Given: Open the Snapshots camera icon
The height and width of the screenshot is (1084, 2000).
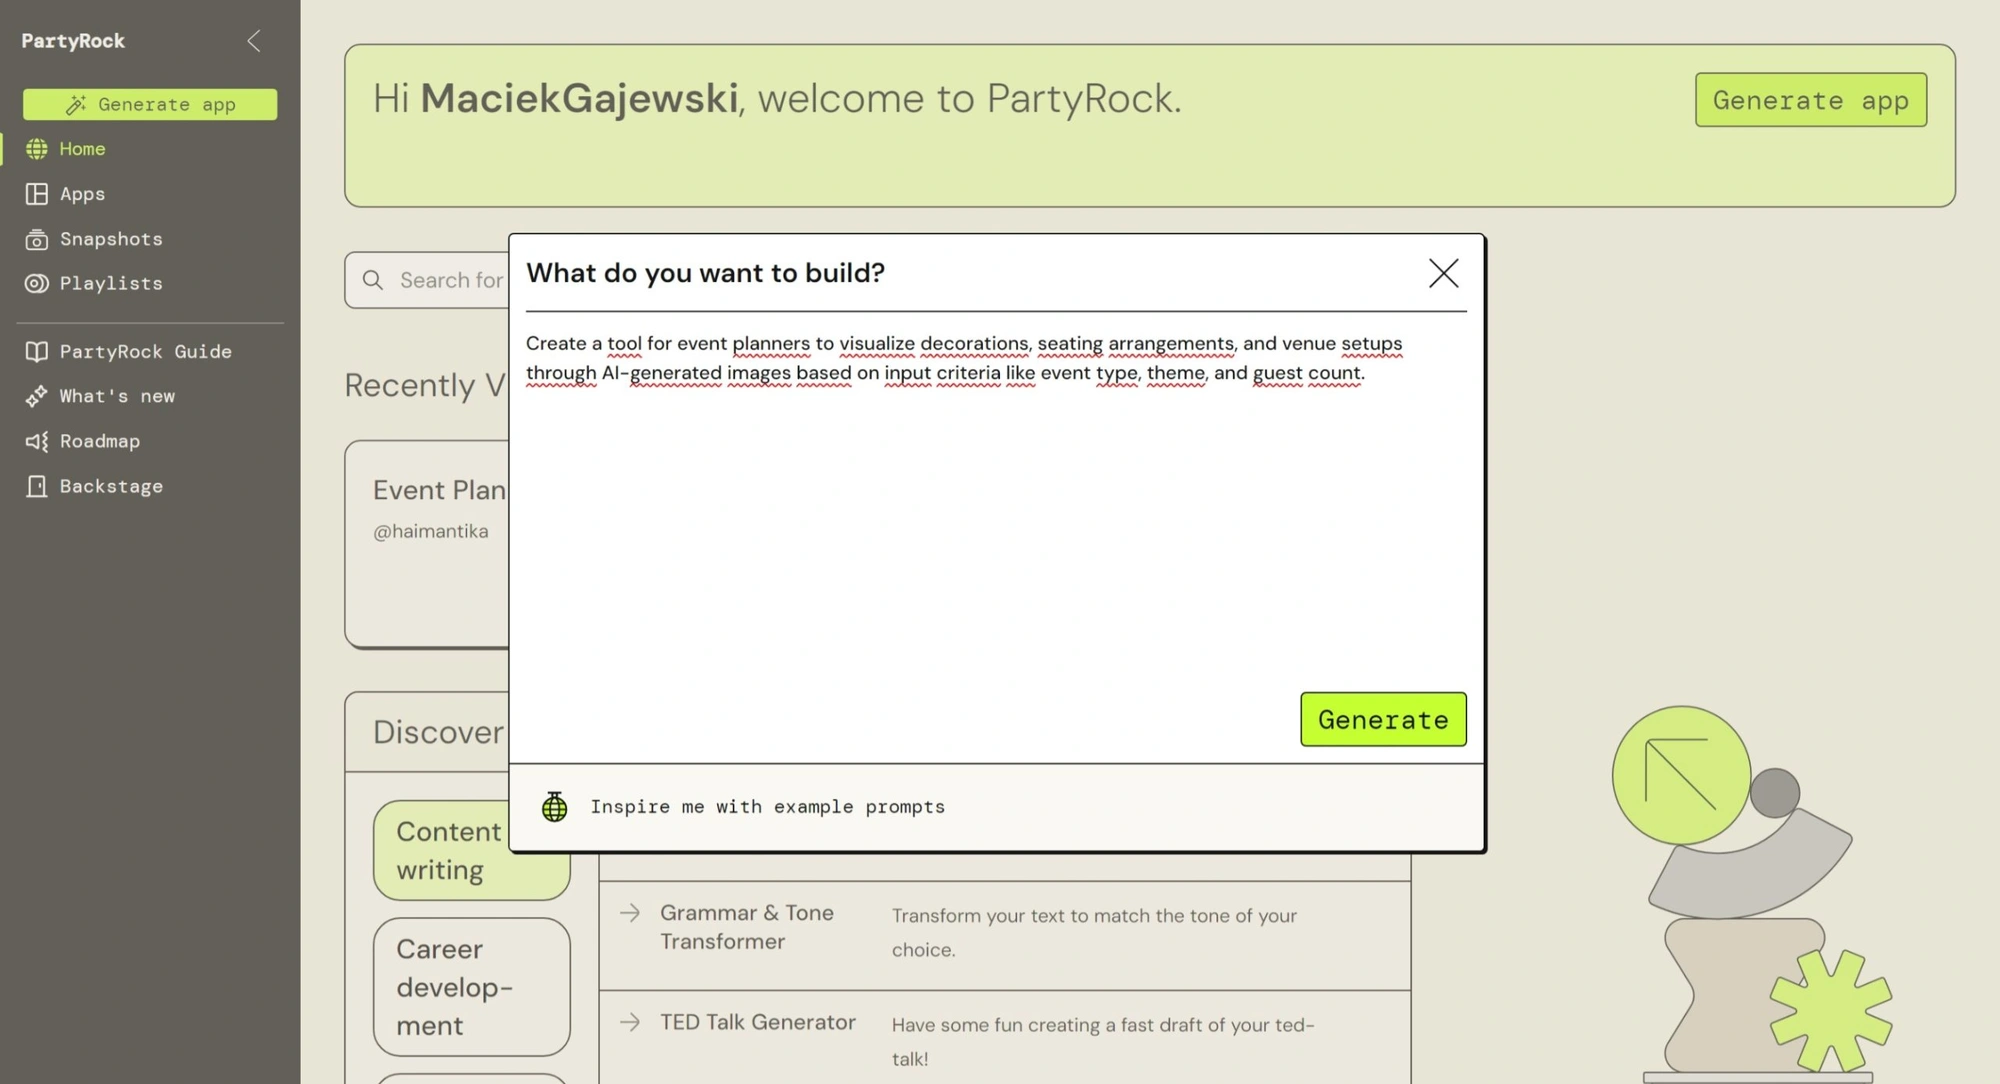Looking at the screenshot, I should (37, 239).
